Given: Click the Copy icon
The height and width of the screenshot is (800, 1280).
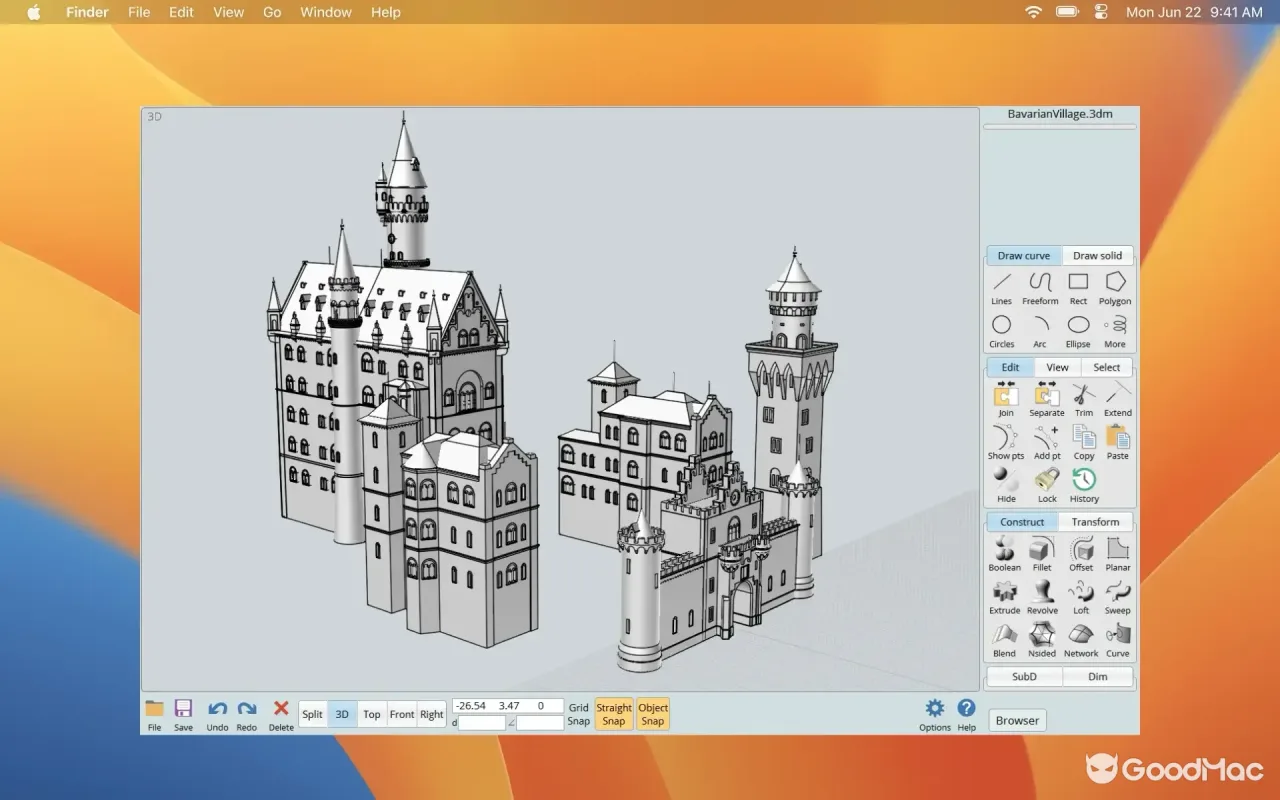Looking at the screenshot, I should point(1084,443).
